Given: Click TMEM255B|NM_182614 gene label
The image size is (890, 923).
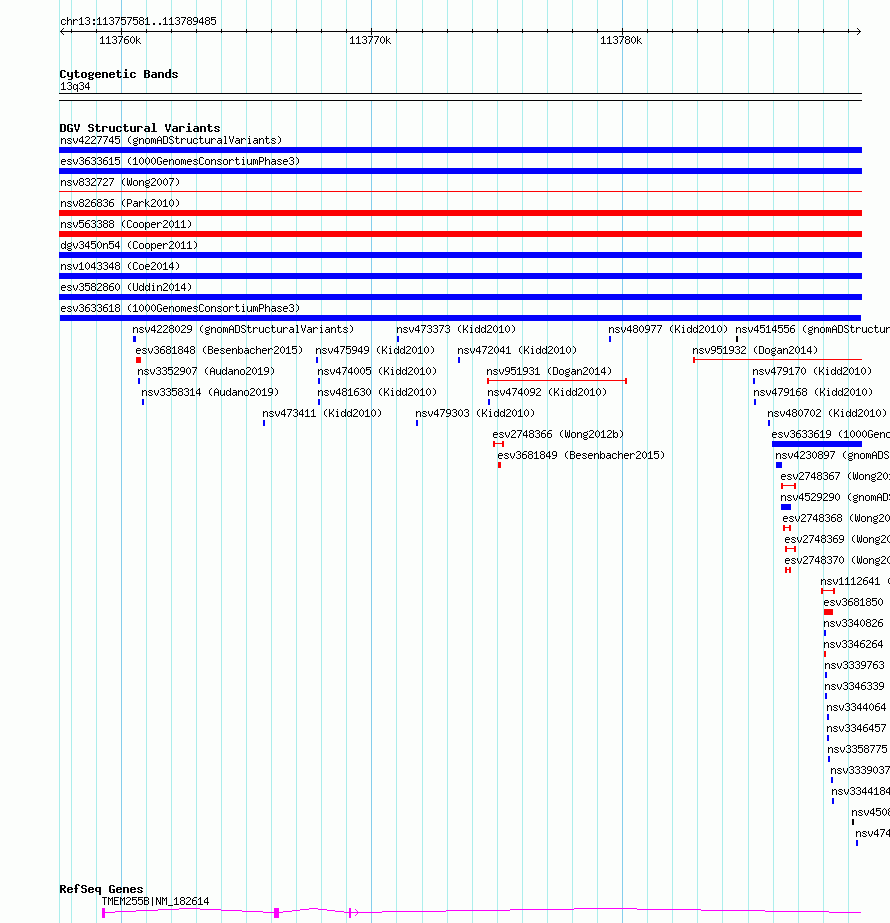Looking at the screenshot, I should [x=155, y=901].
